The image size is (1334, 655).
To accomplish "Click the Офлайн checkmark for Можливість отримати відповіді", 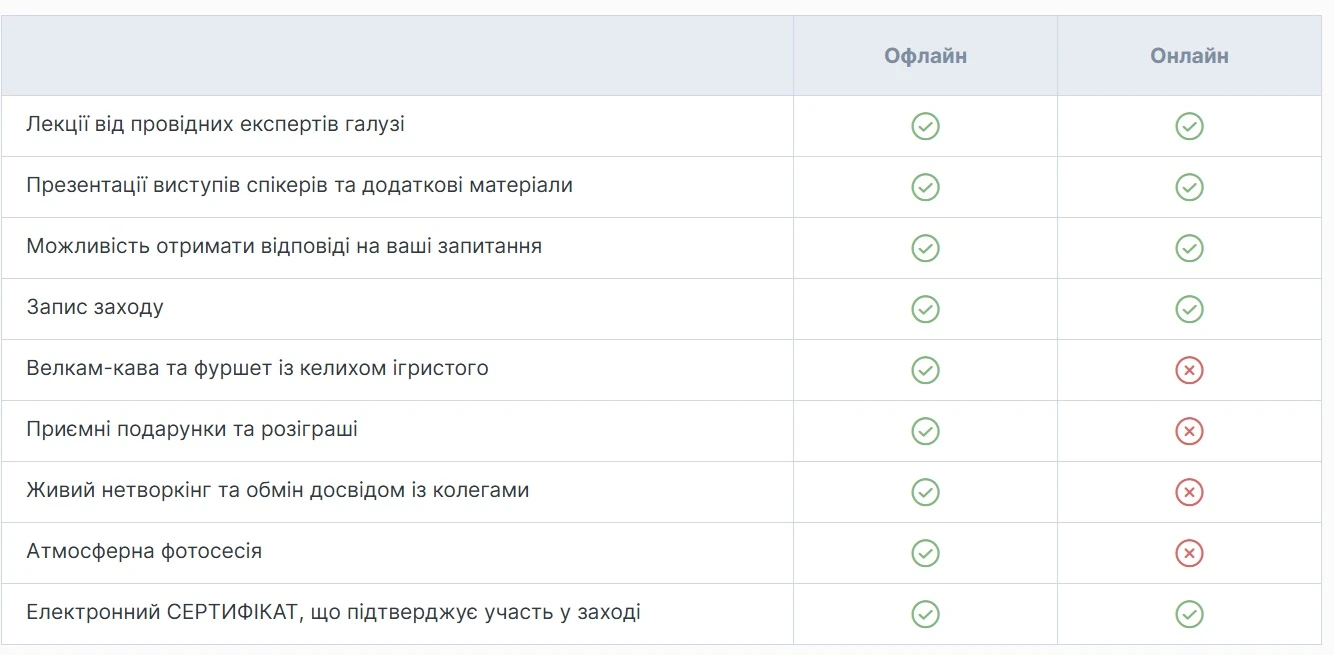I will click(925, 248).
